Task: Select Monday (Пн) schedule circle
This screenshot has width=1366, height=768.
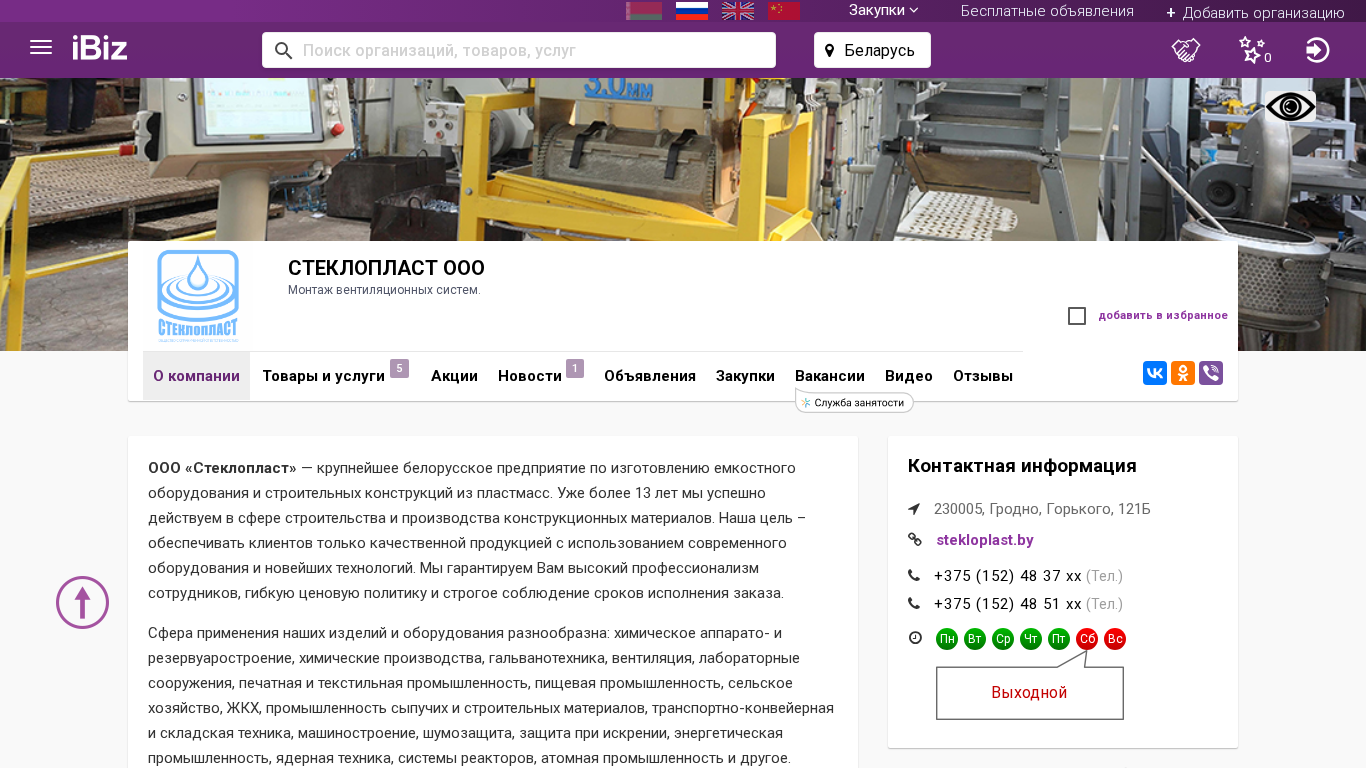Action: click(947, 639)
